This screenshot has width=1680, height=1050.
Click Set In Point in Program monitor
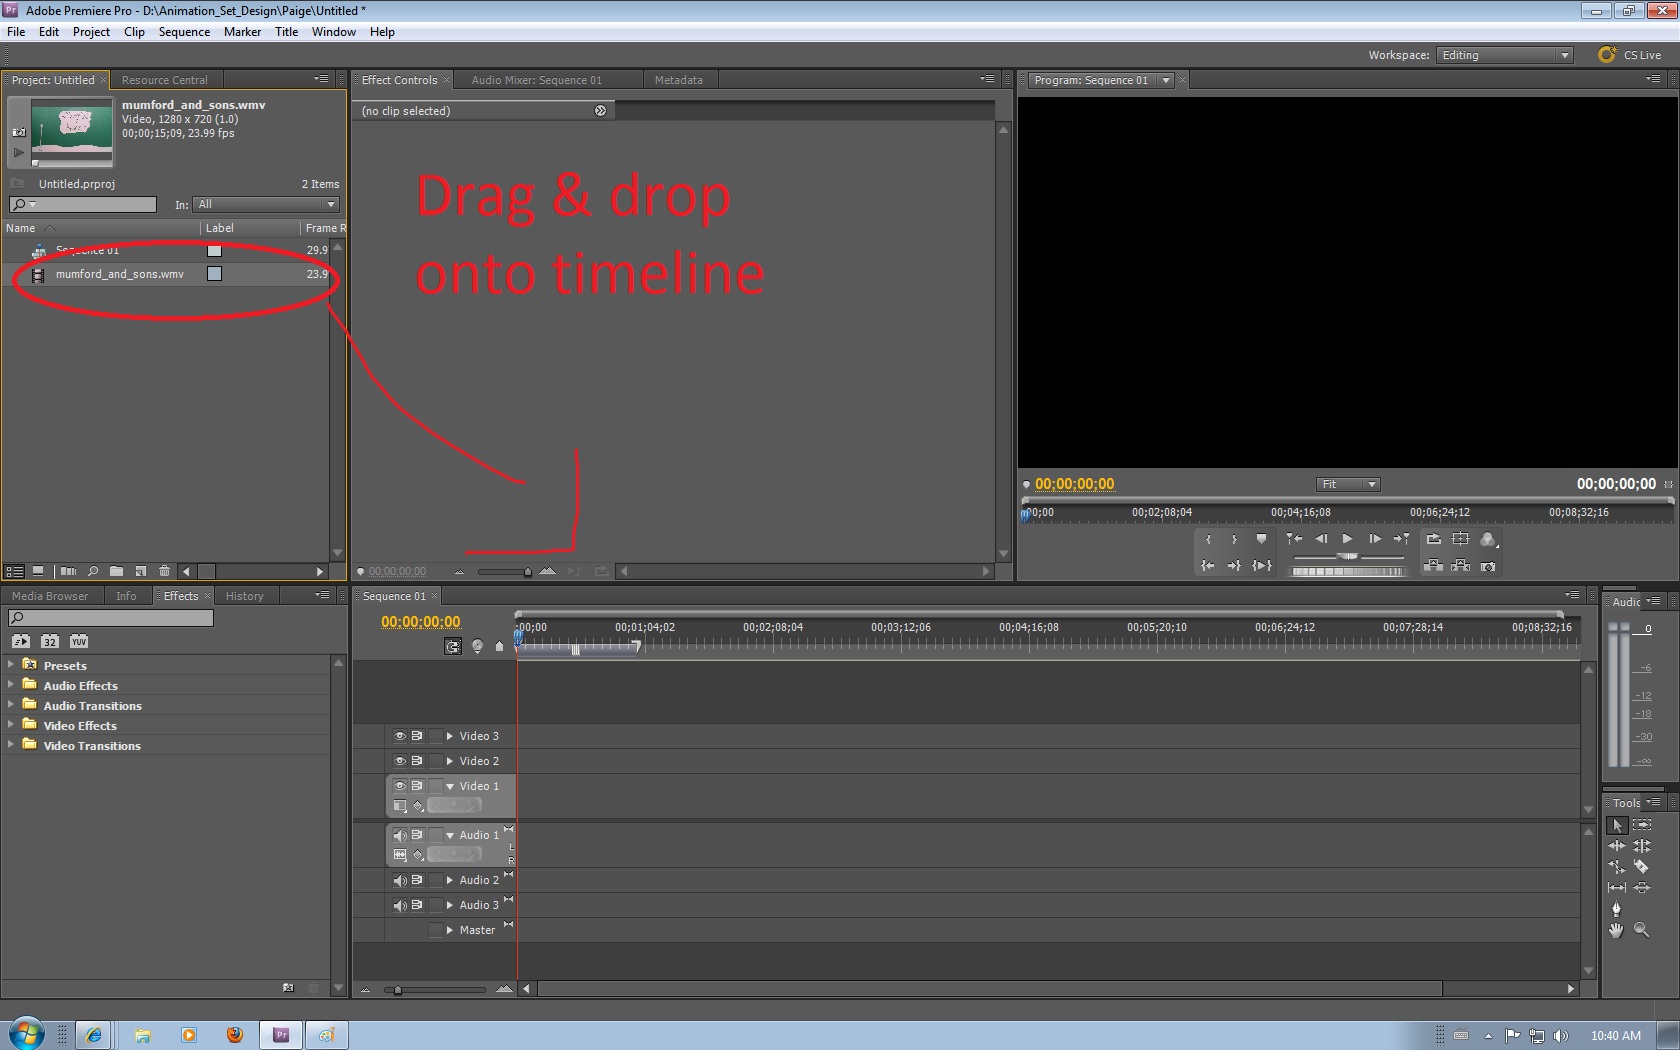coord(1208,540)
